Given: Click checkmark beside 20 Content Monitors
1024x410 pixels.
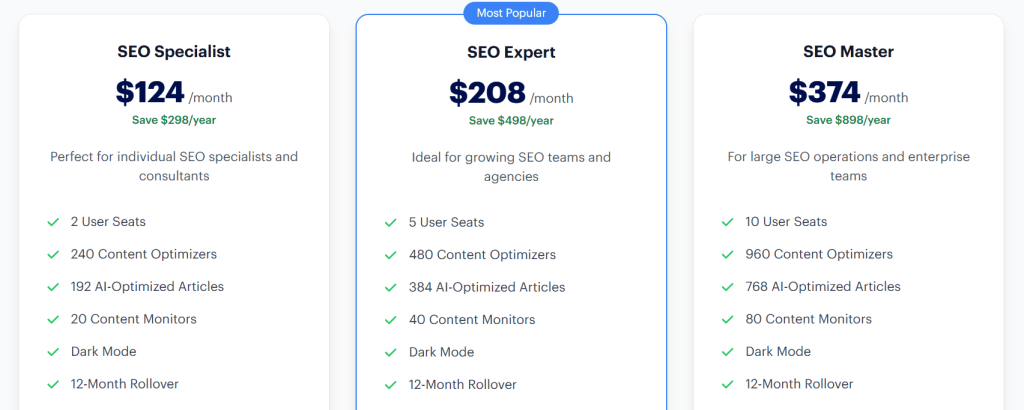Looking at the screenshot, I should pos(53,319).
